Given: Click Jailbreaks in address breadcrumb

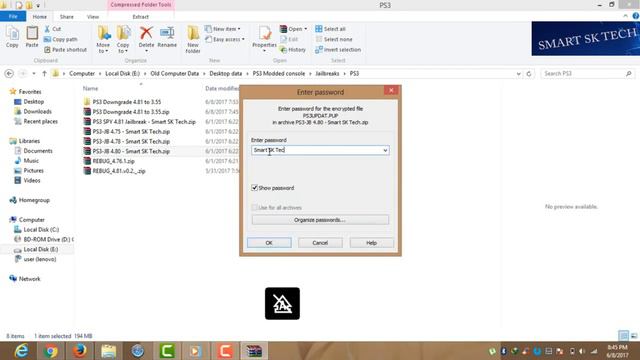Looking at the screenshot, I should click(327, 73).
